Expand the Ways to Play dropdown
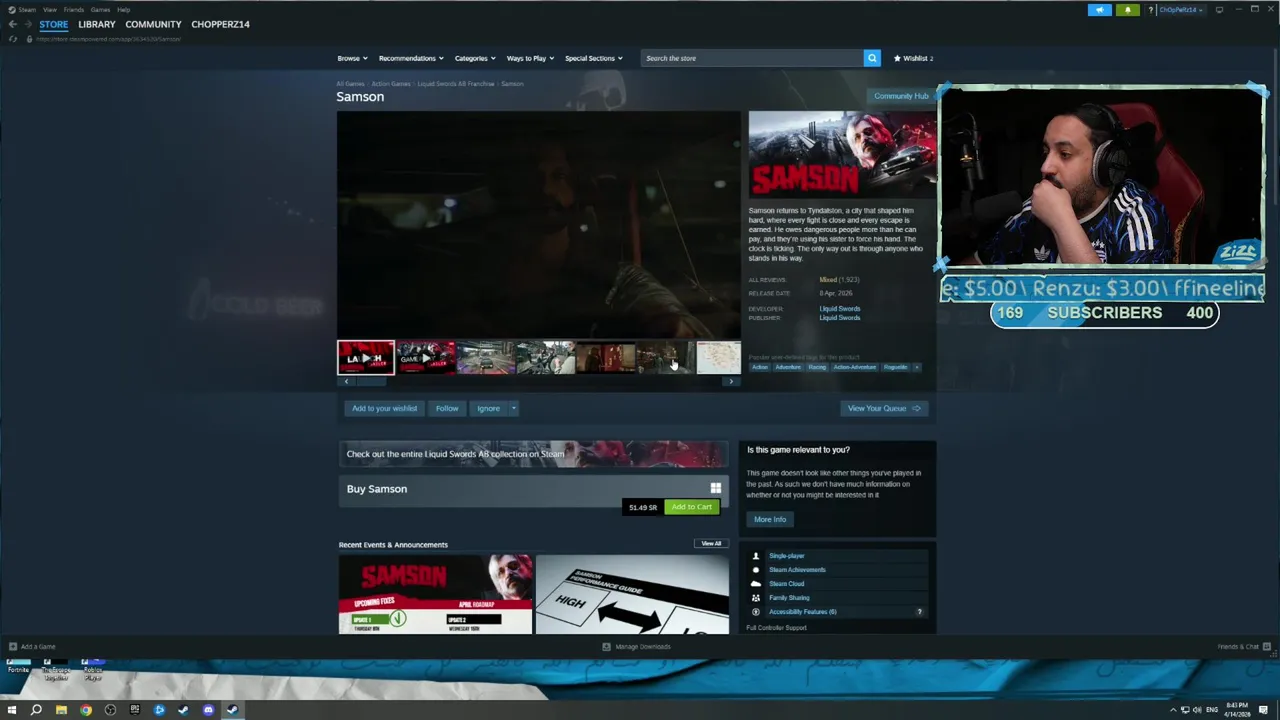Screen dimensions: 1280x720 [x=530, y=58]
